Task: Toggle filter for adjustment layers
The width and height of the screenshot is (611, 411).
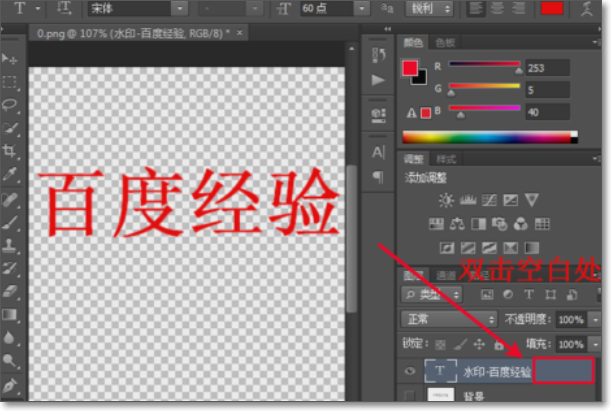Action: 508,295
